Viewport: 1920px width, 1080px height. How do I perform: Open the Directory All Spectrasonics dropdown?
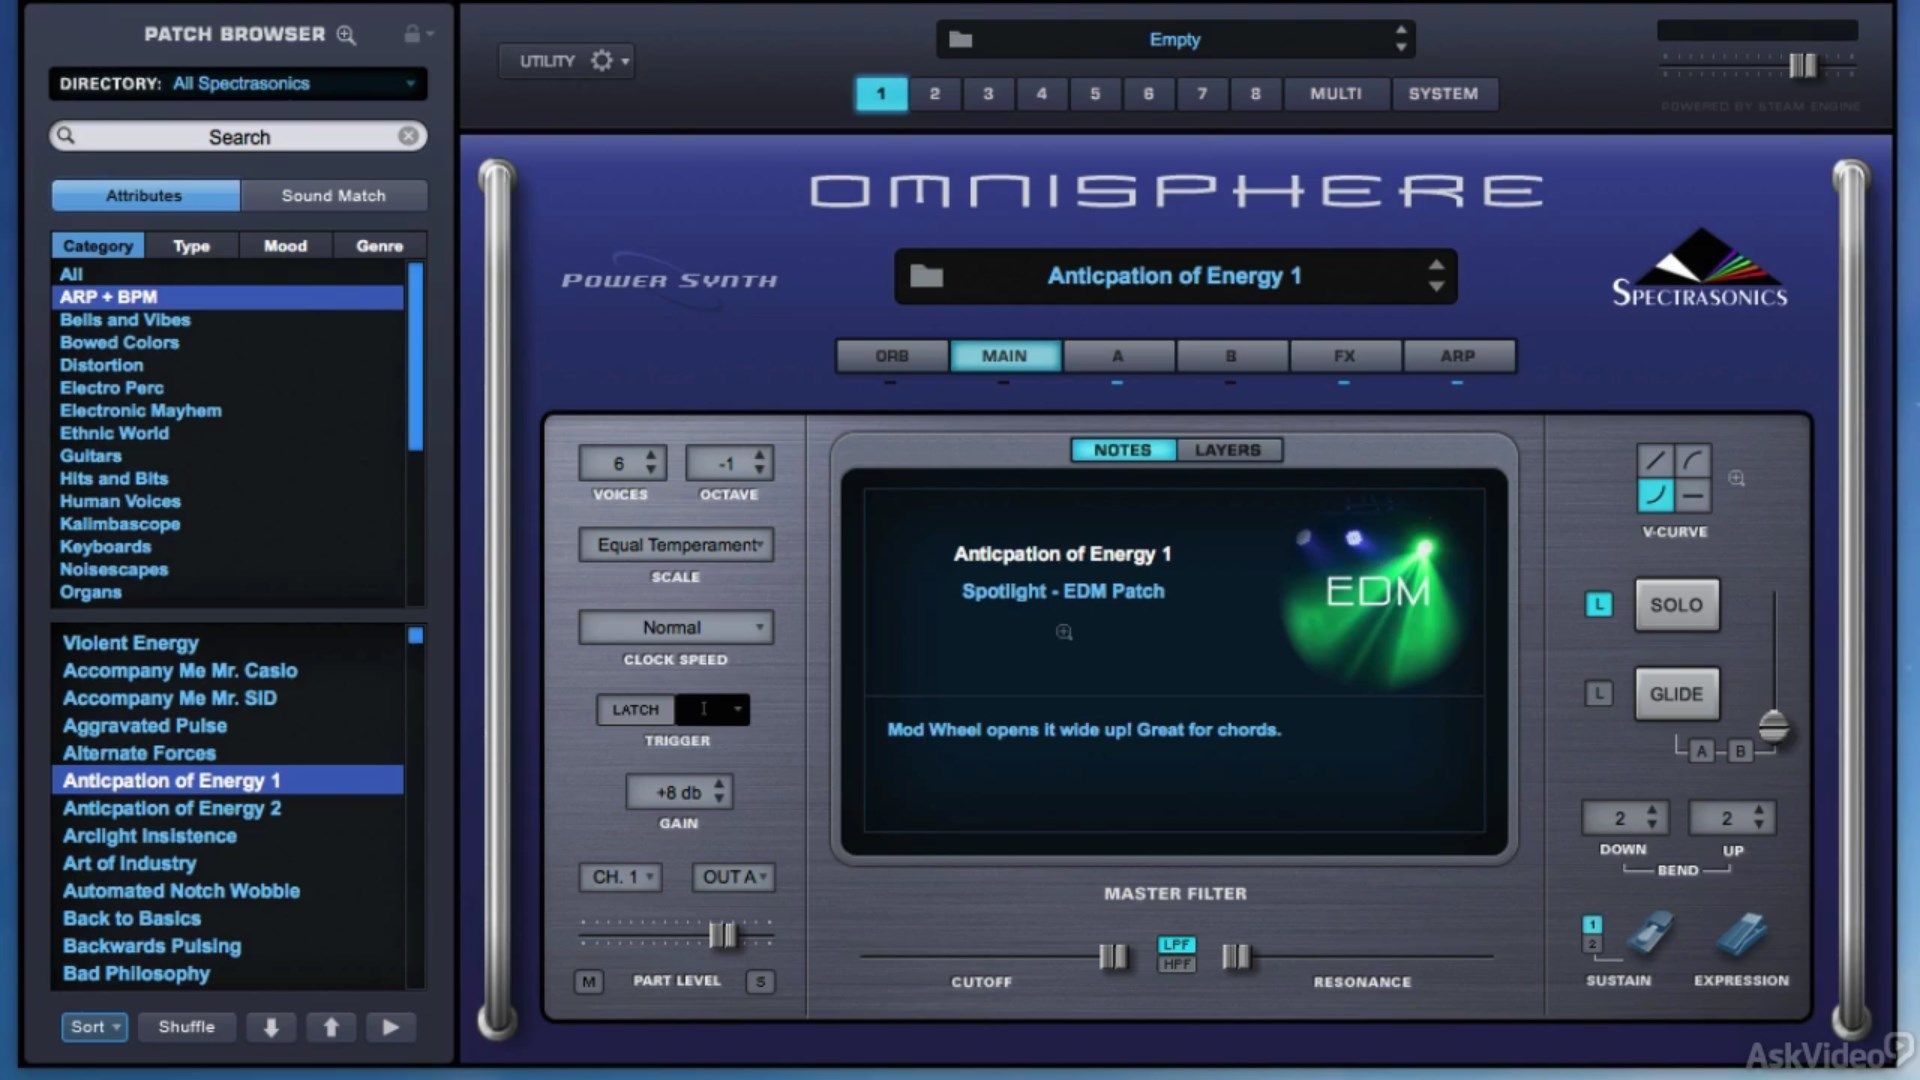pyautogui.click(x=238, y=84)
